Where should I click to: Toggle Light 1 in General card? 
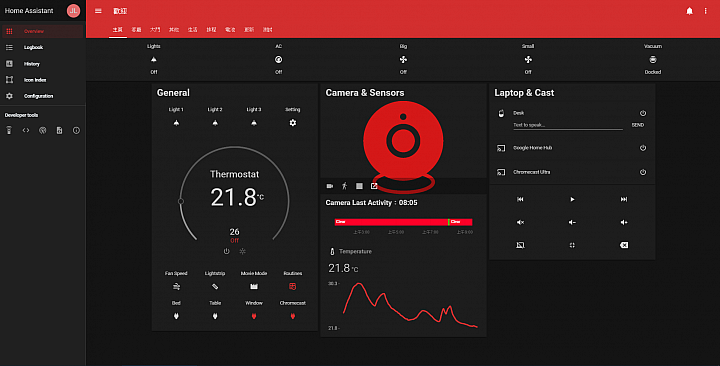pyautogui.click(x=176, y=123)
